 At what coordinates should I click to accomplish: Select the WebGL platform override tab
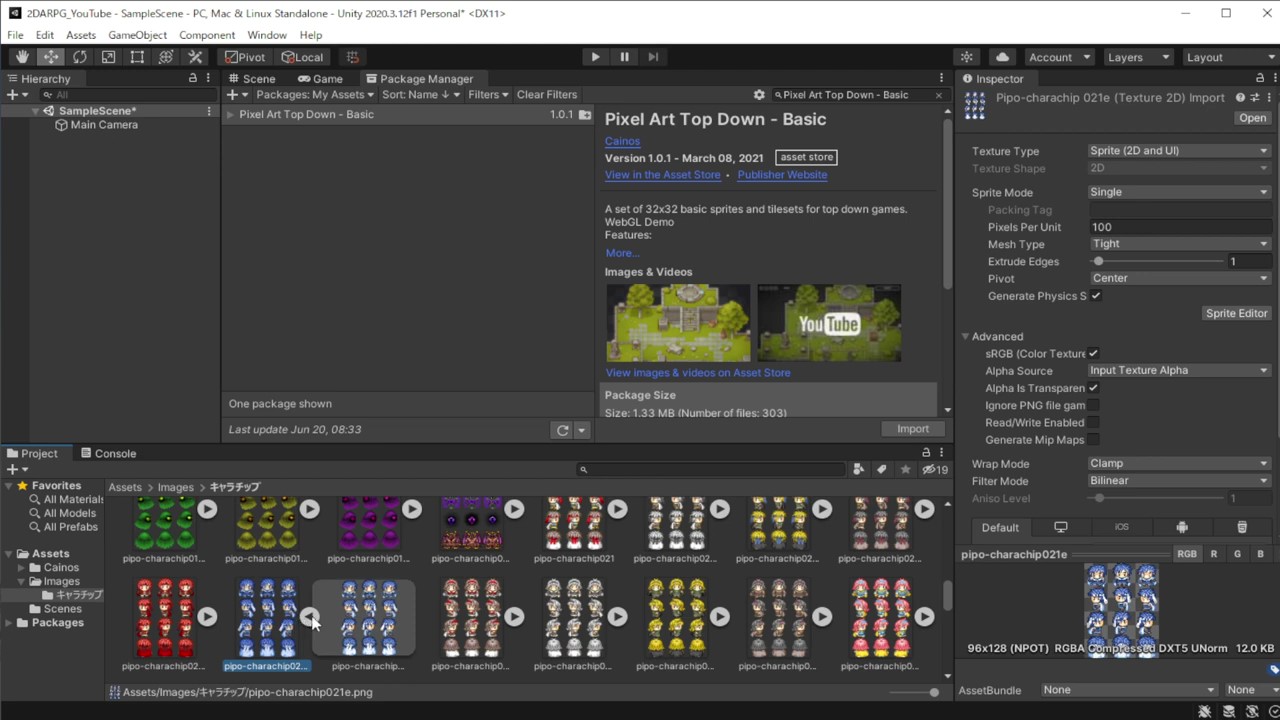click(x=1242, y=527)
